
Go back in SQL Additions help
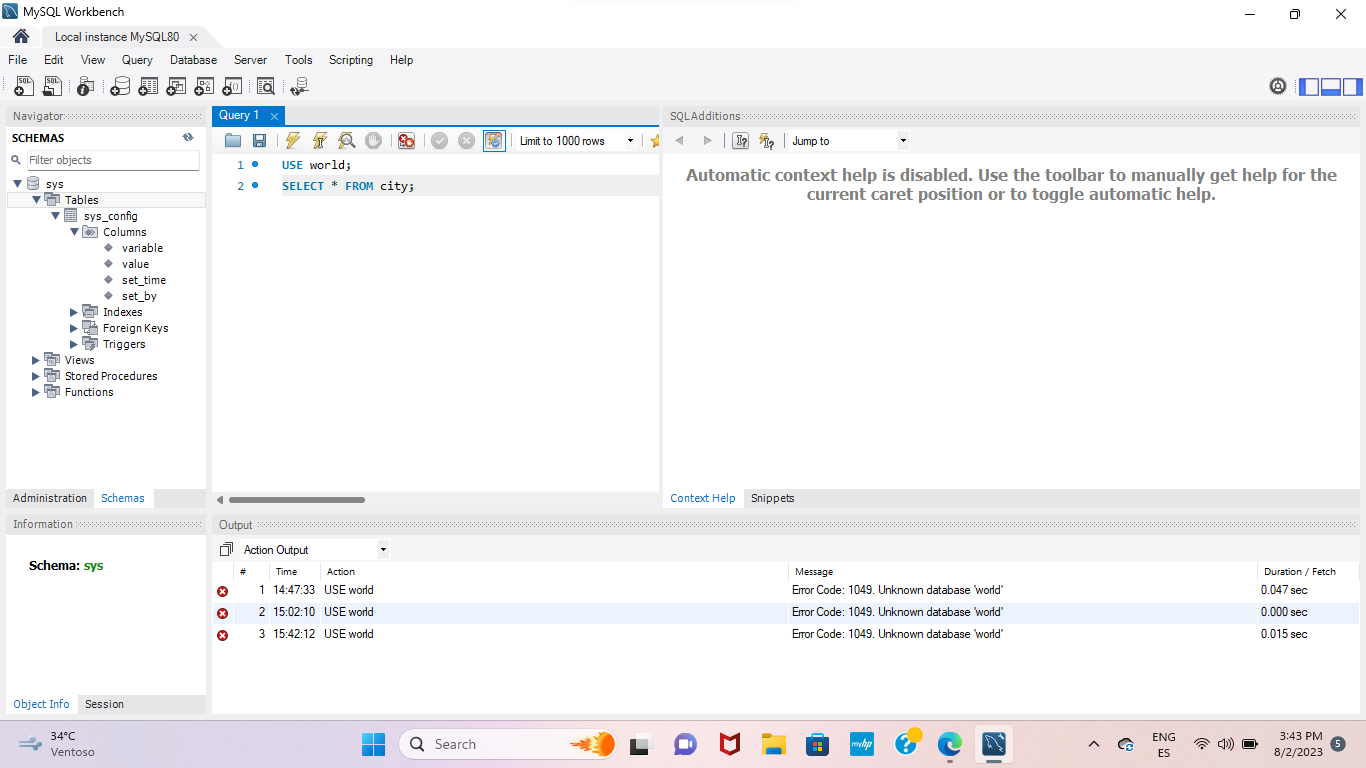pyautogui.click(x=680, y=141)
